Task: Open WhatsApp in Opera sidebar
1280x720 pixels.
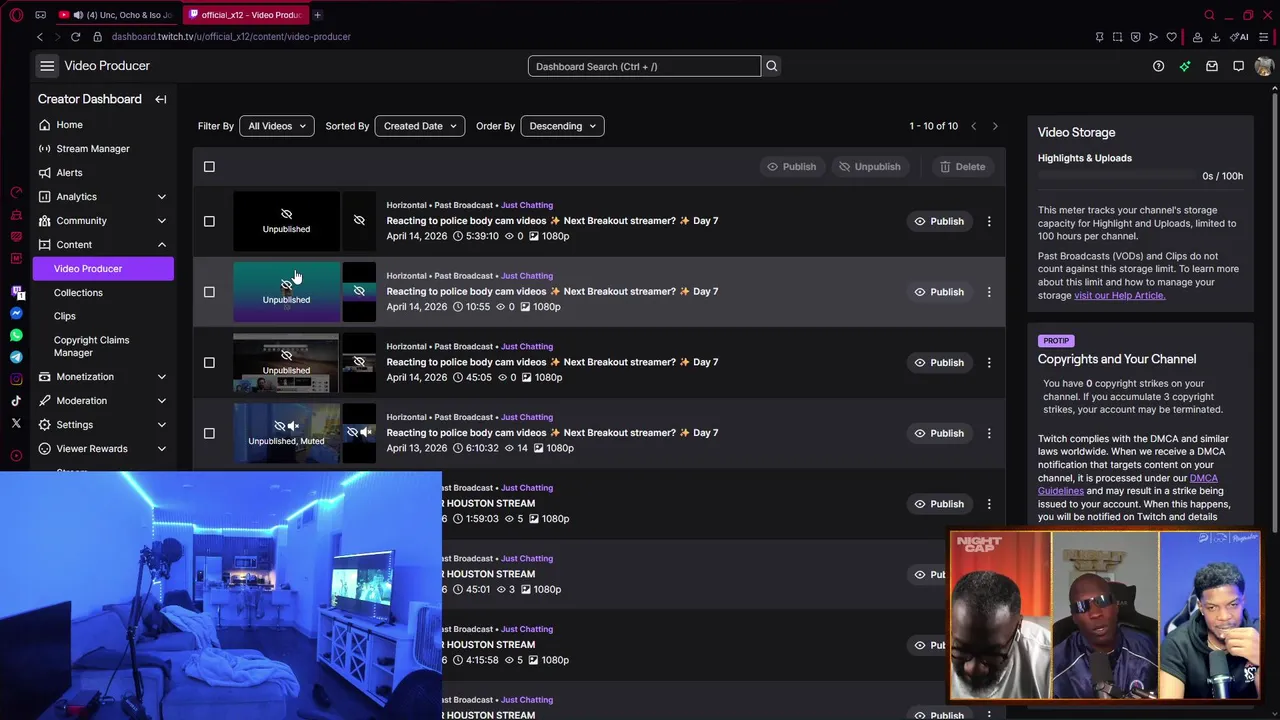Action: 16,335
